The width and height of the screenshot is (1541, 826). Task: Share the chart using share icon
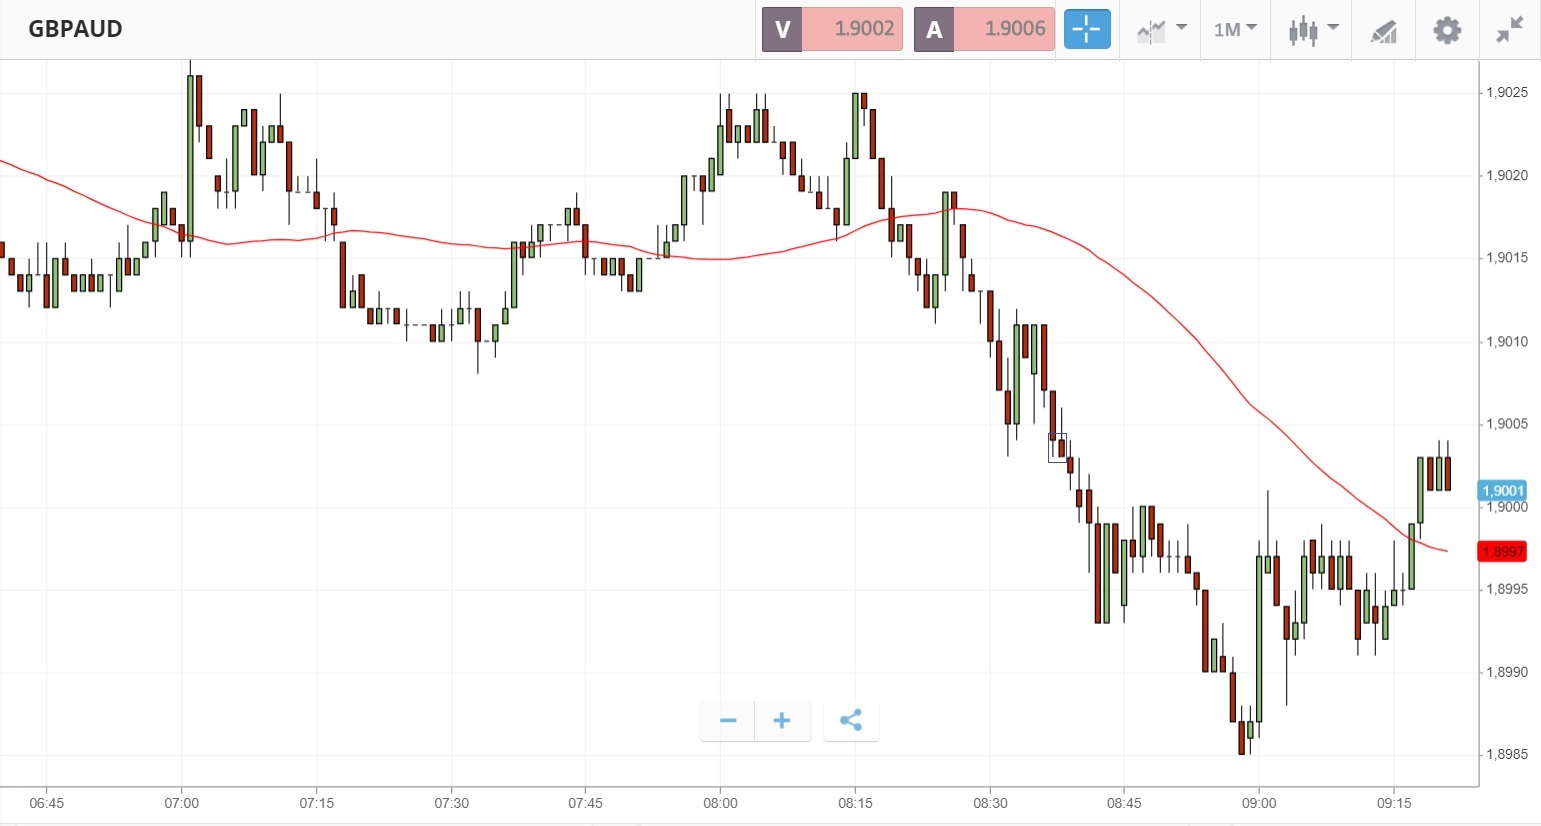click(x=851, y=721)
